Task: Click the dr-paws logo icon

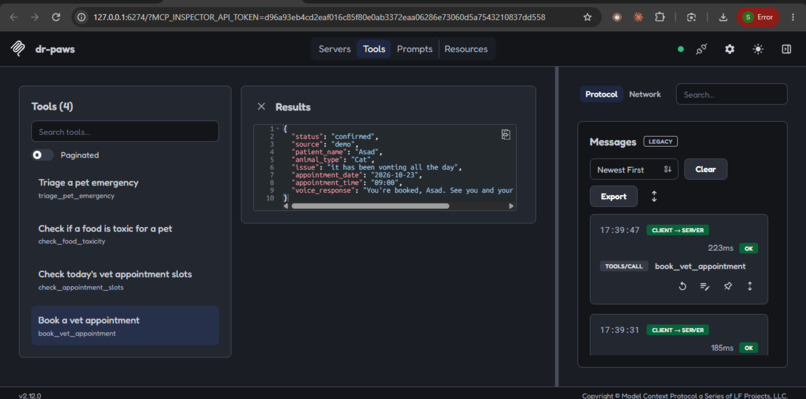Action: [18, 49]
